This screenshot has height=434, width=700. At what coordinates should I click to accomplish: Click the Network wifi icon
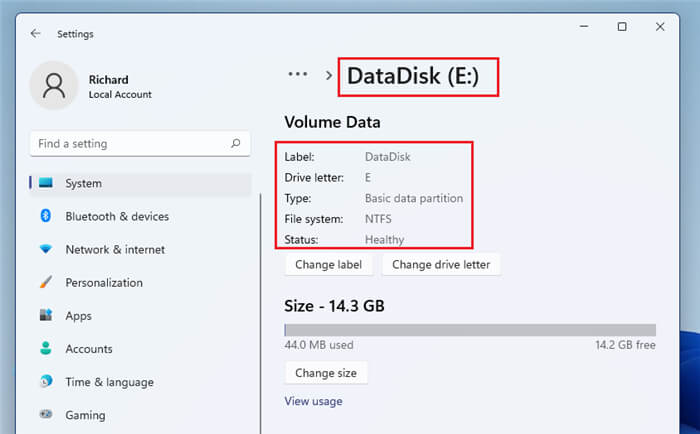pos(46,249)
